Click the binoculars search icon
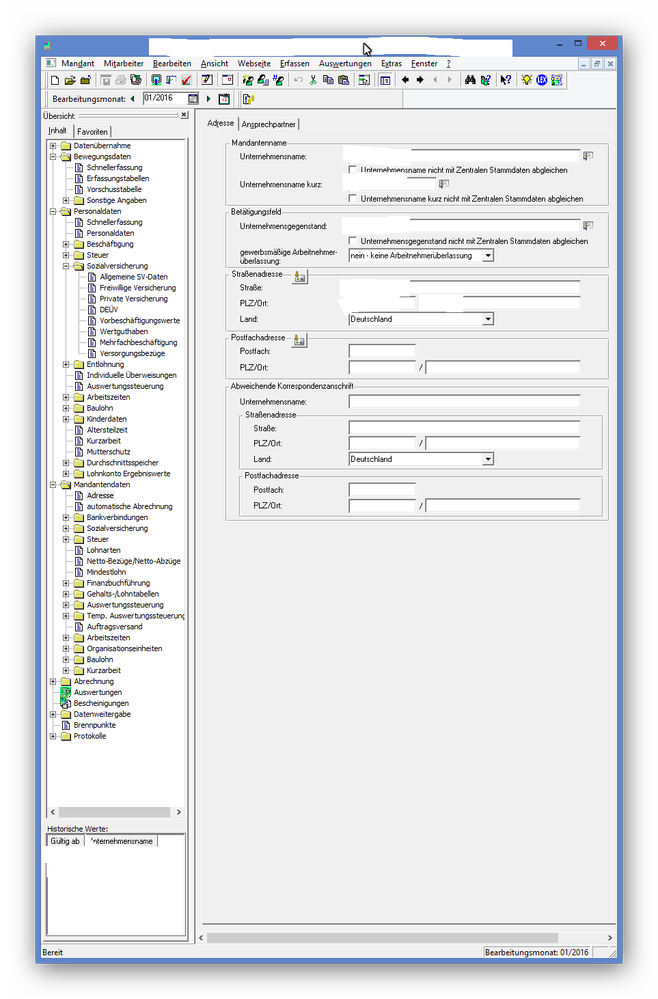 coord(470,80)
